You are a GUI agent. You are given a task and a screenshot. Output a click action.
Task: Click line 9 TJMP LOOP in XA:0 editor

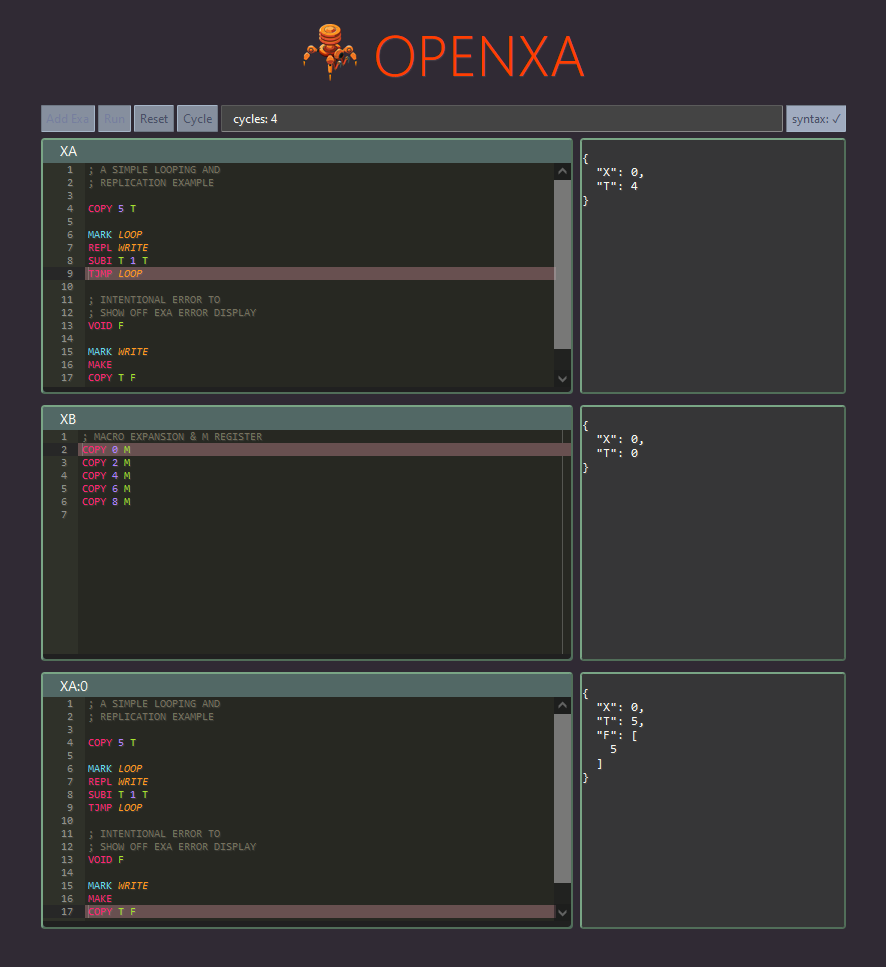click(x=115, y=807)
